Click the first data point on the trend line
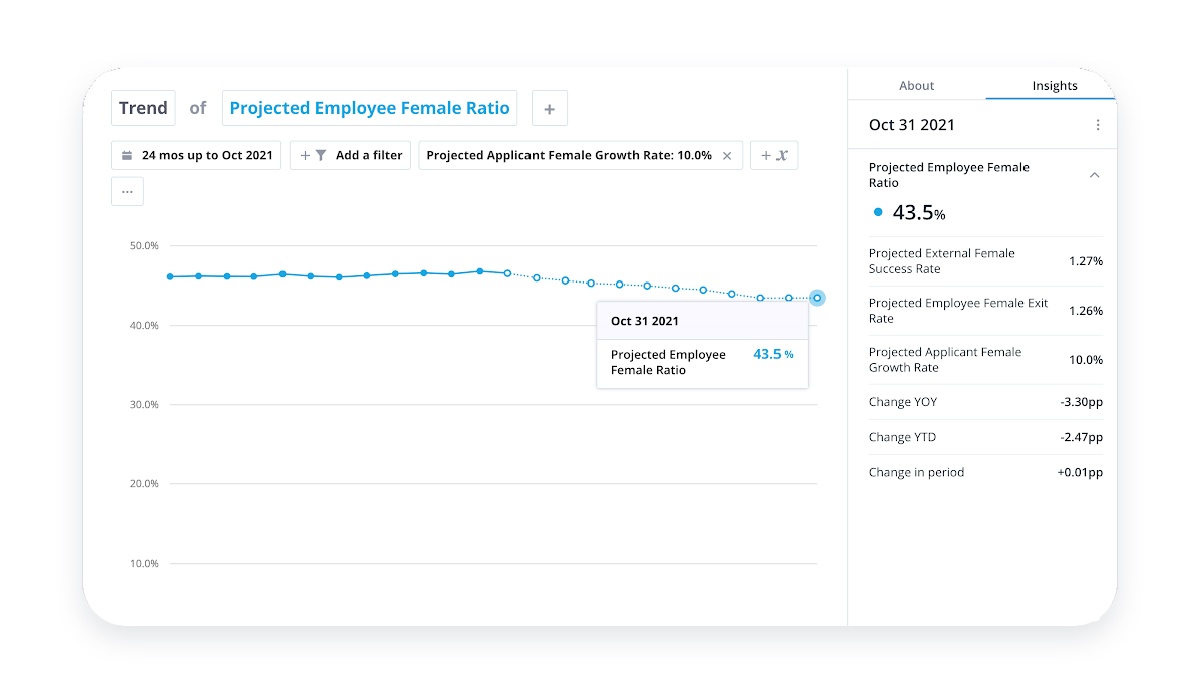Screen dimensions: 1200x700 (170, 276)
